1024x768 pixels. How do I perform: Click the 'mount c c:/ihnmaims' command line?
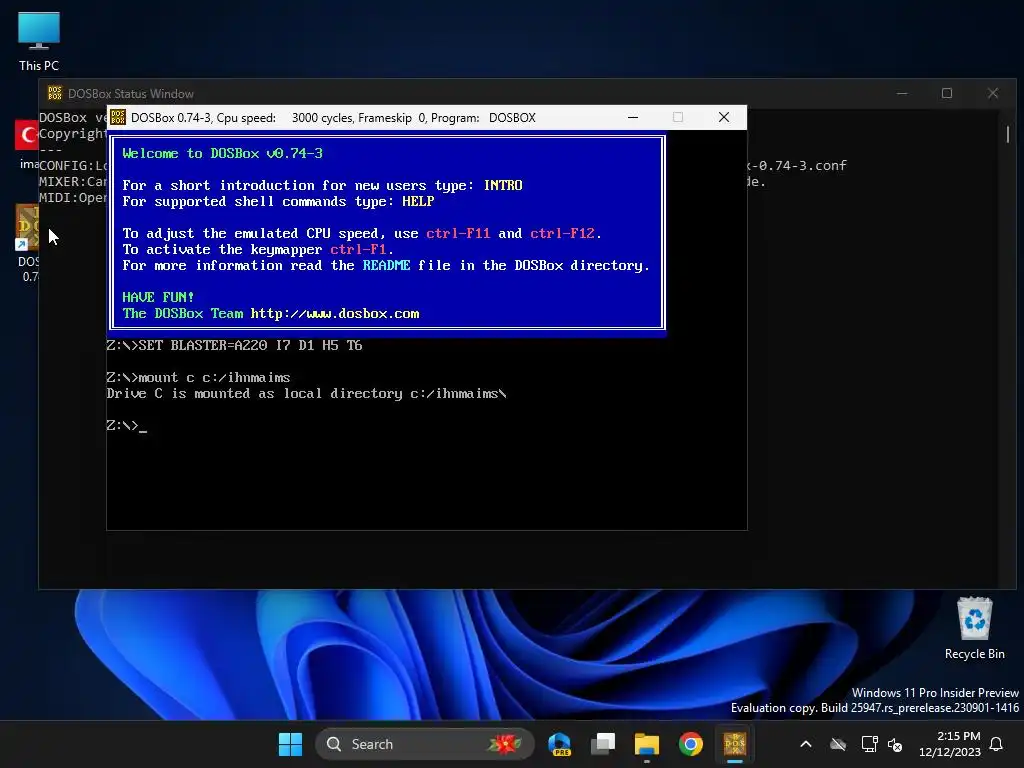199,377
